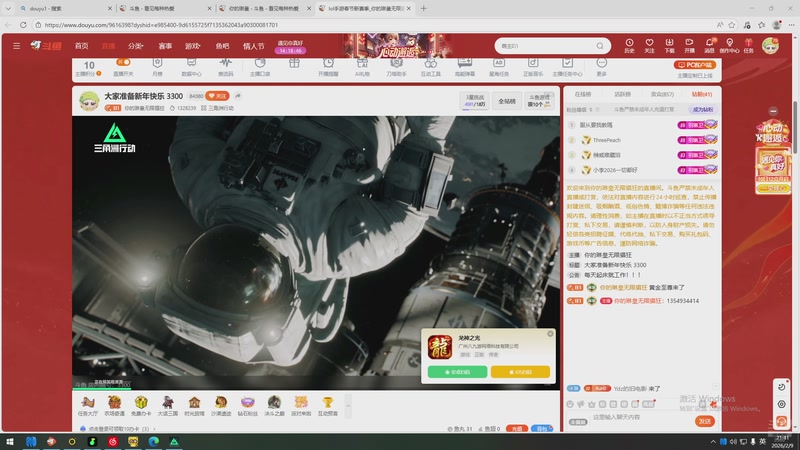Click ThreePeach in the fan ranking list
Screen dimensions: 800x450
pyautogui.click(x=607, y=140)
